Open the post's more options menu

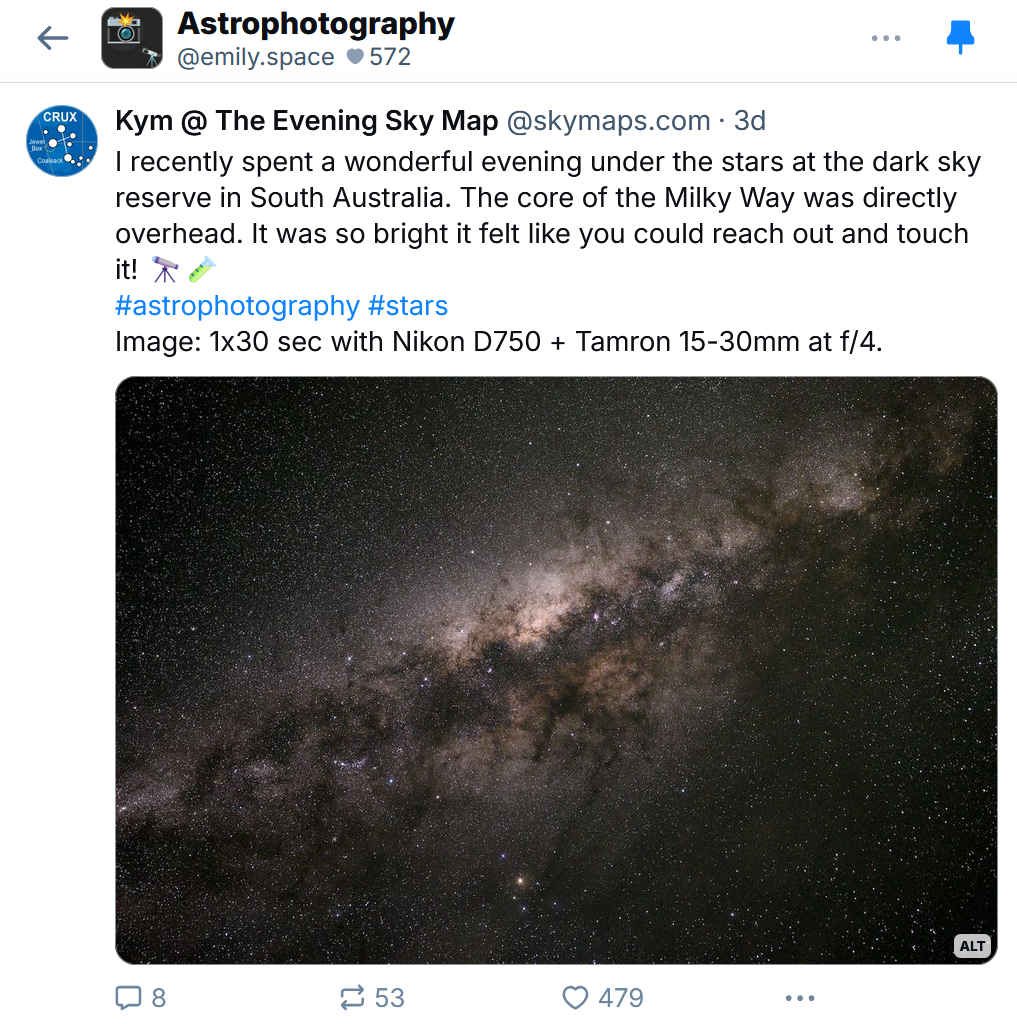[800, 998]
